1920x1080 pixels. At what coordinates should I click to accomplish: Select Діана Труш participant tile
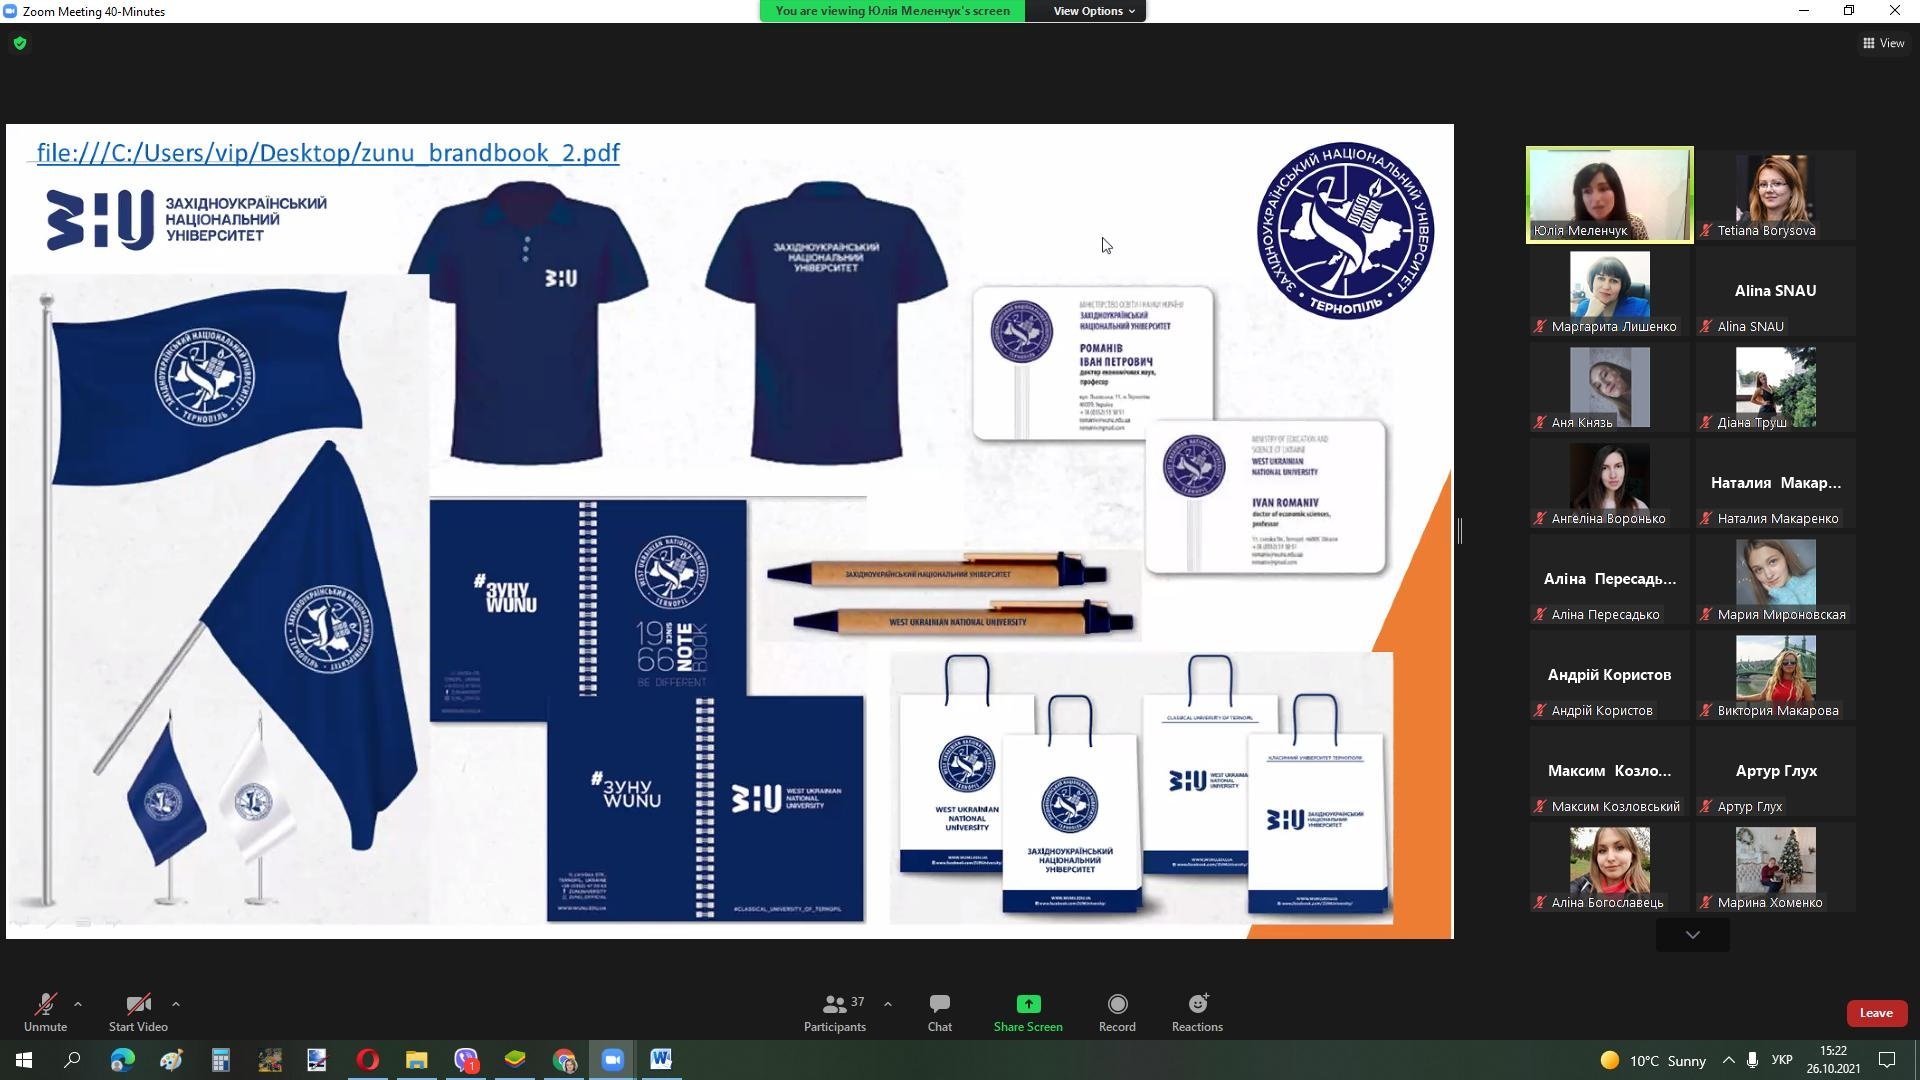point(1775,387)
